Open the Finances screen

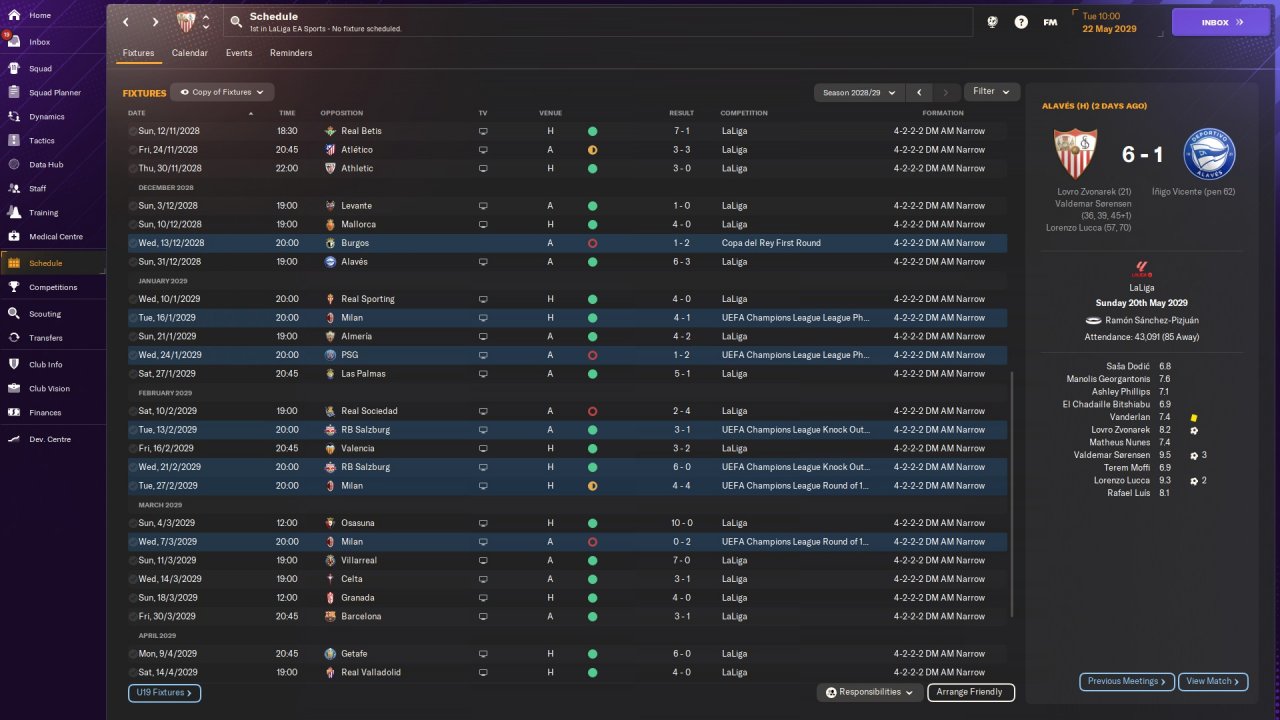tap(45, 412)
